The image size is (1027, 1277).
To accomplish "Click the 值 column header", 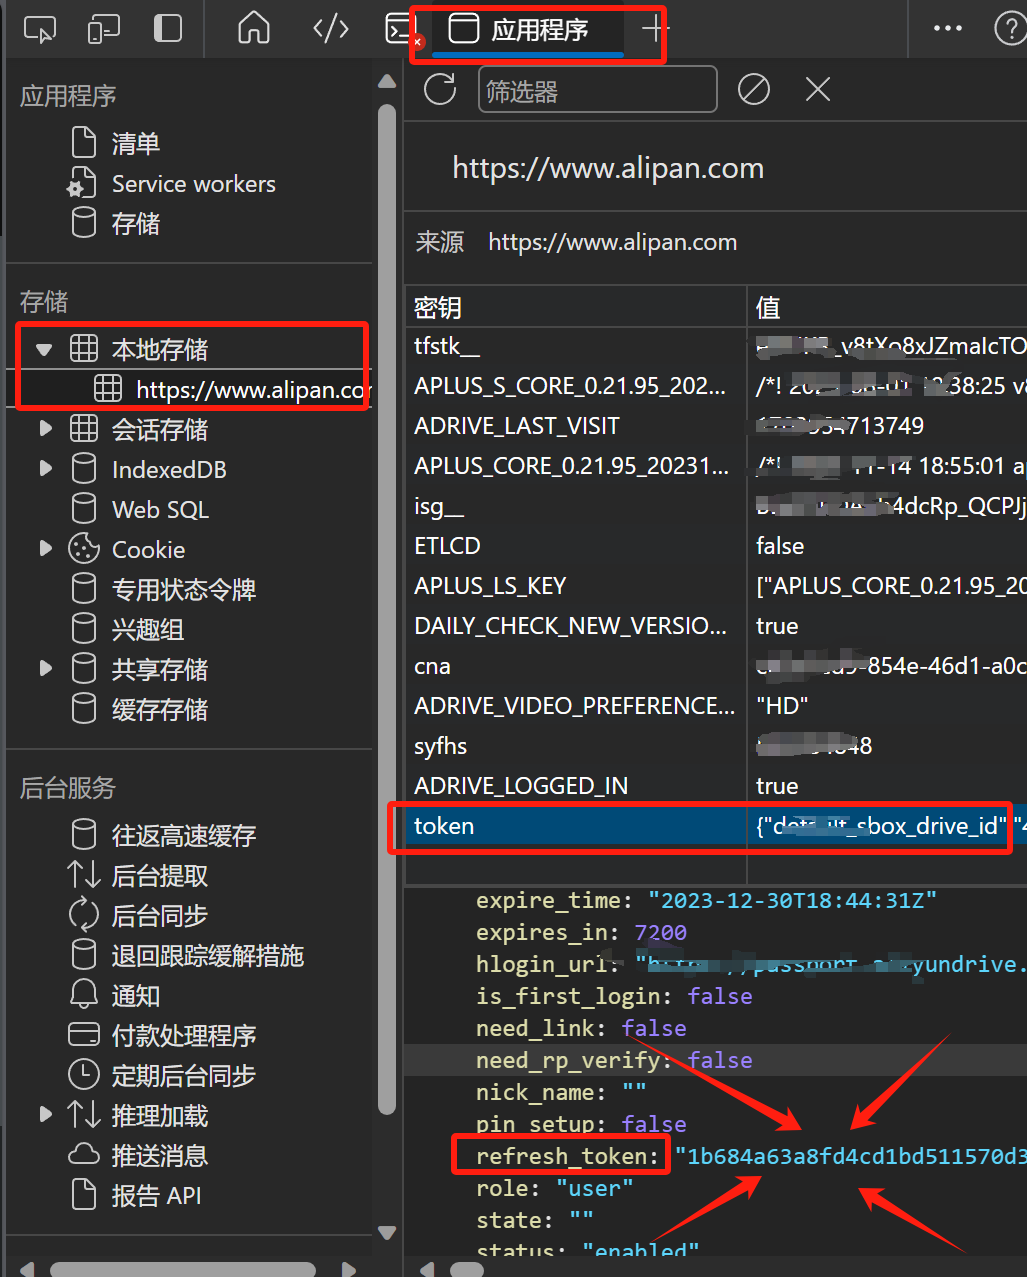I will pyautogui.click(x=887, y=307).
